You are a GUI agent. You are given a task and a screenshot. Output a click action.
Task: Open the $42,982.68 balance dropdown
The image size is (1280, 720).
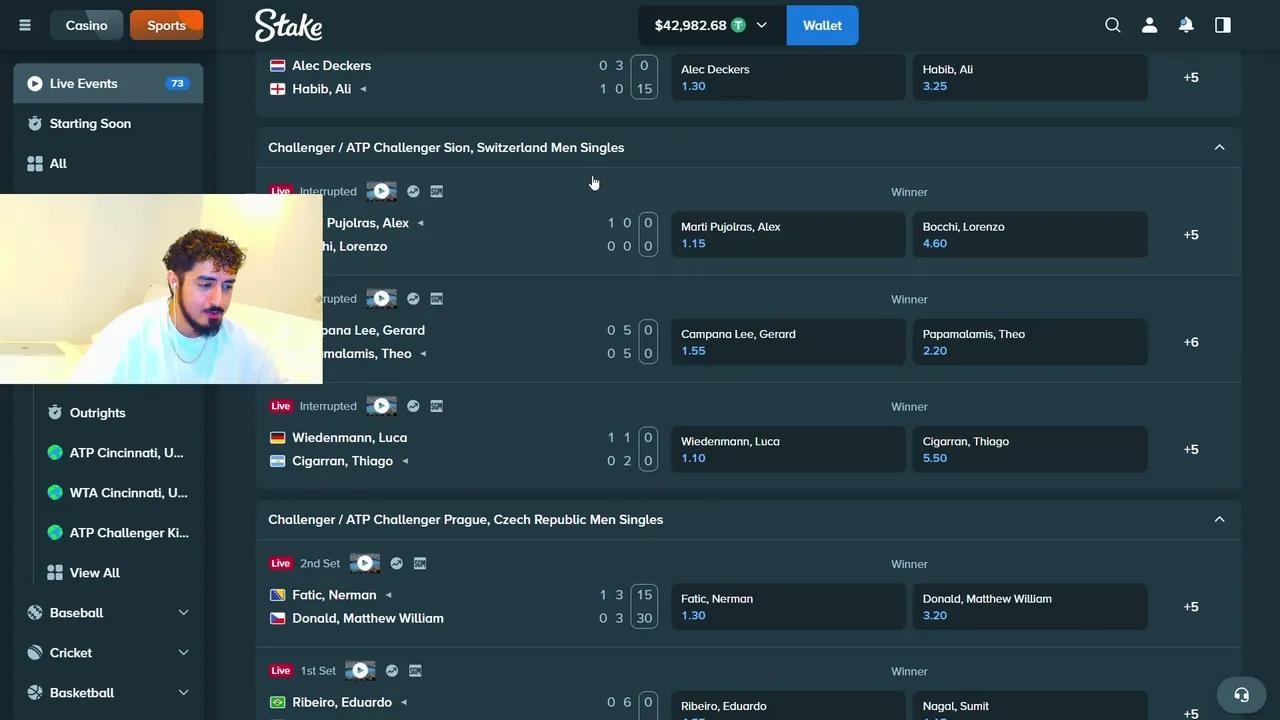click(712, 25)
